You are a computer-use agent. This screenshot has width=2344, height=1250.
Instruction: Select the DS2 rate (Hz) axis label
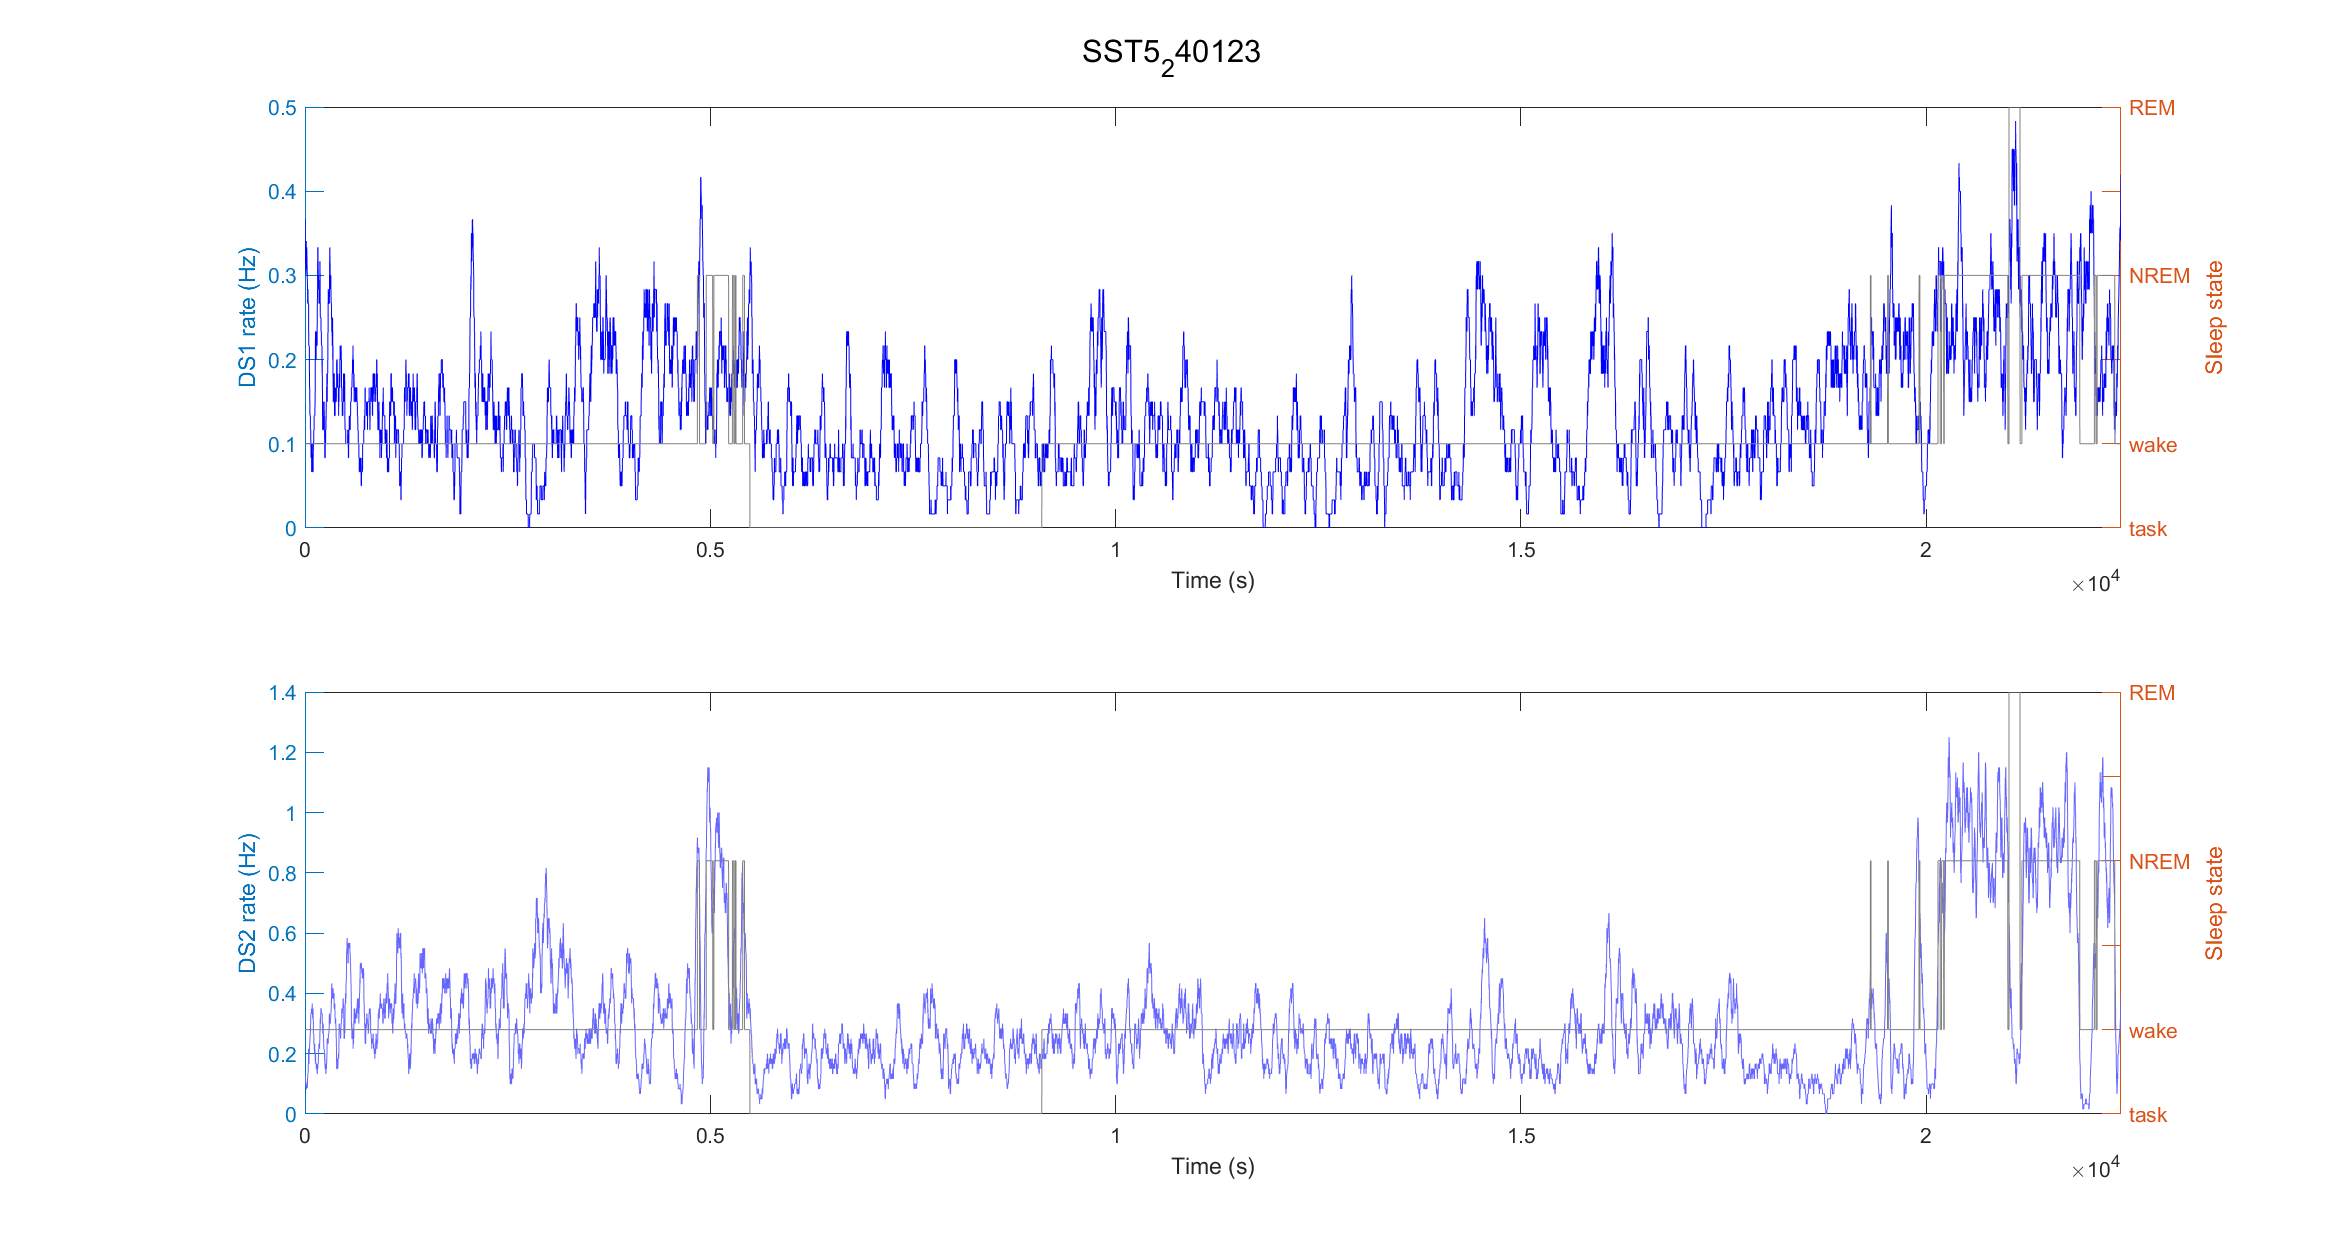pos(247,903)
